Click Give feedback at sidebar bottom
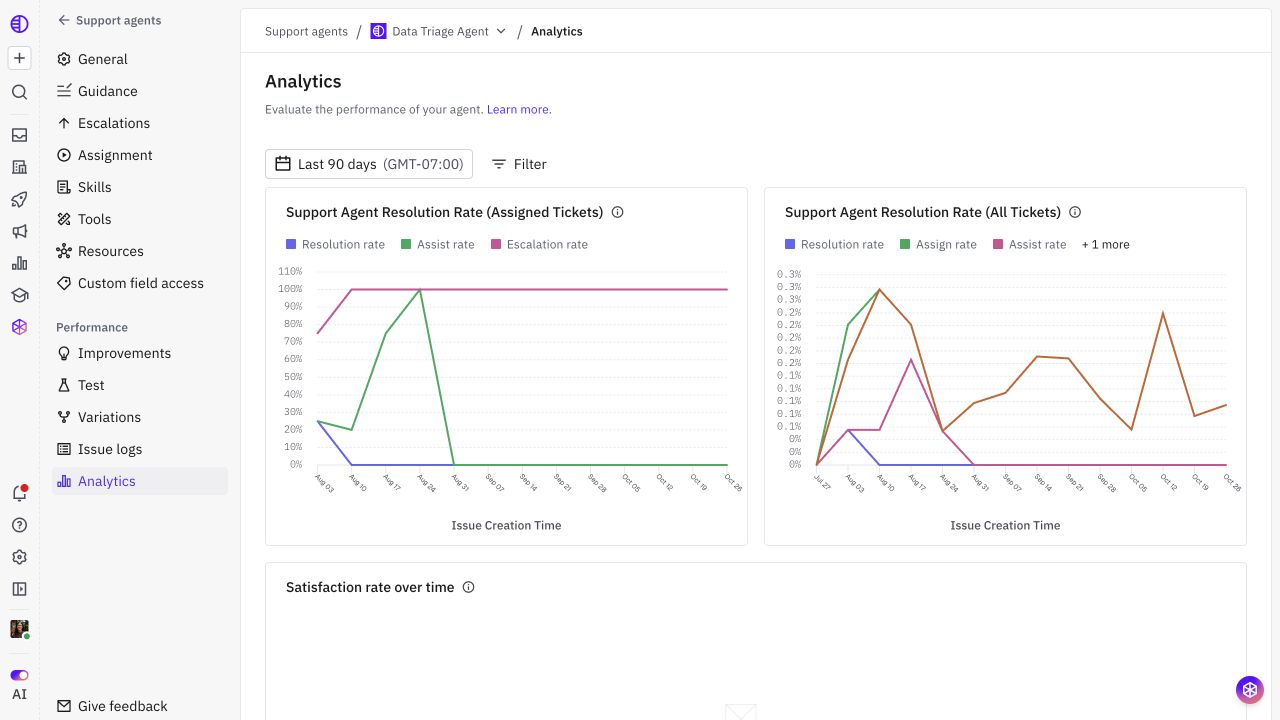This screenshot has height=720, width=1280. point(112,706)
